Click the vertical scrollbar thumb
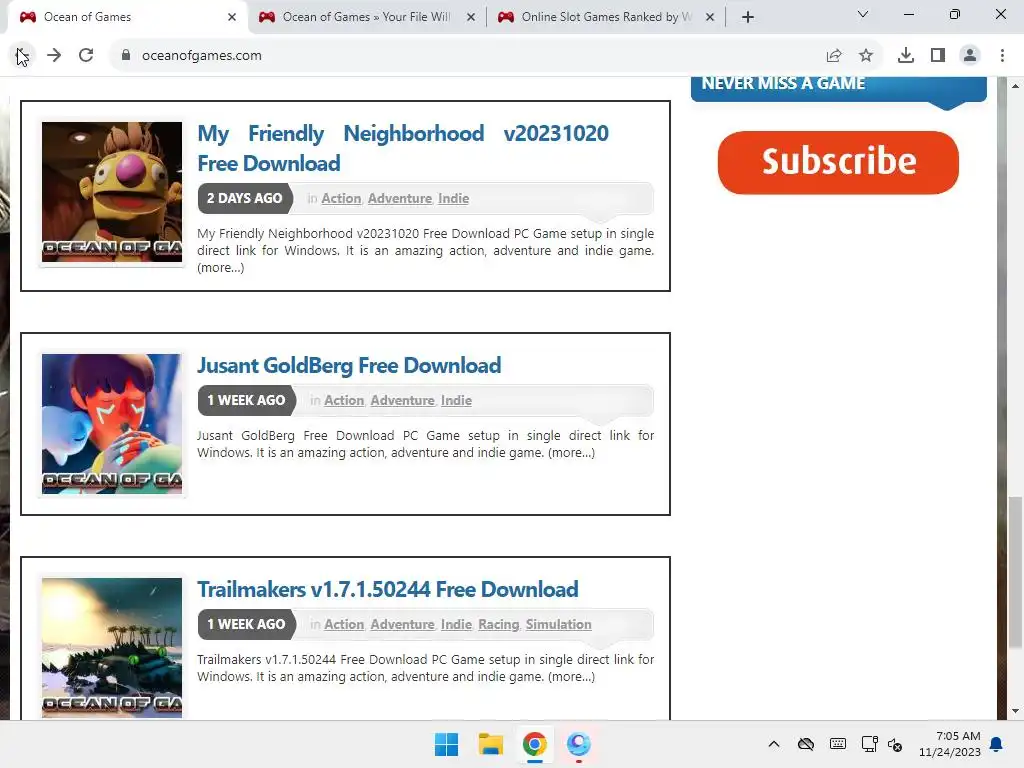1024x768 pixels. [1015, 573]
